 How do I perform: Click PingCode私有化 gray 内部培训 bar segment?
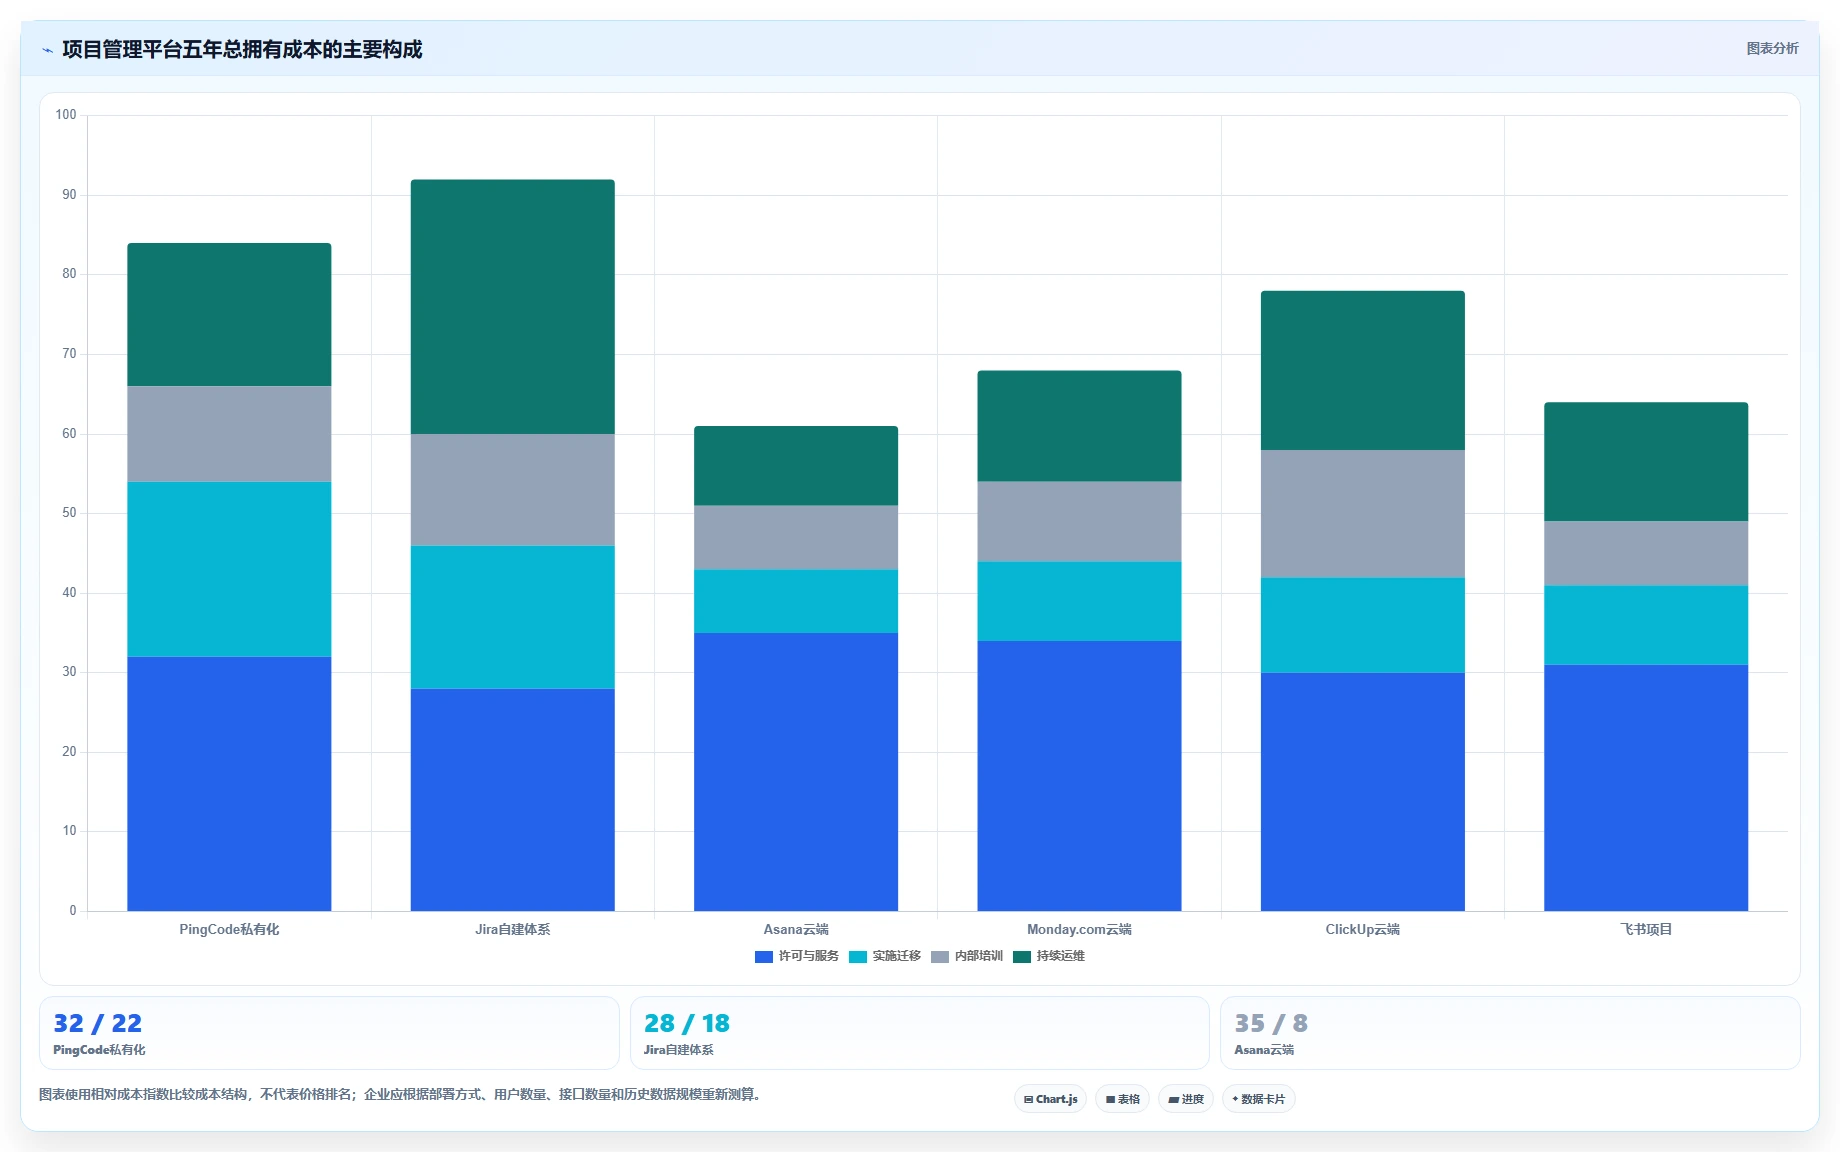click(229, 434)
